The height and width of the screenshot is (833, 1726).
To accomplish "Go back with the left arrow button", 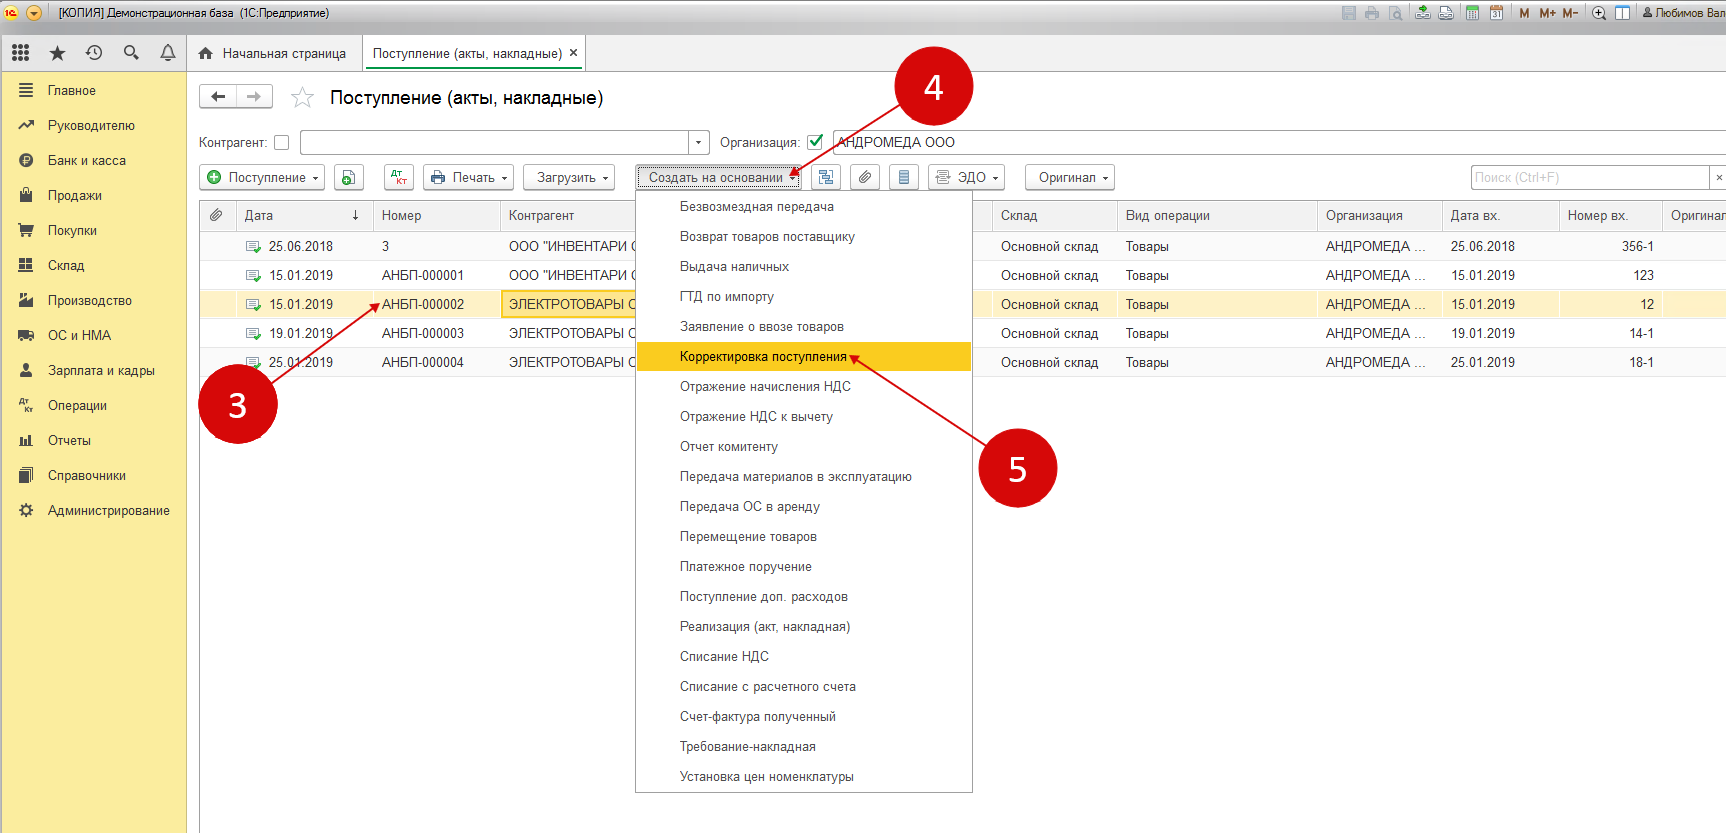I will [218, 97].
